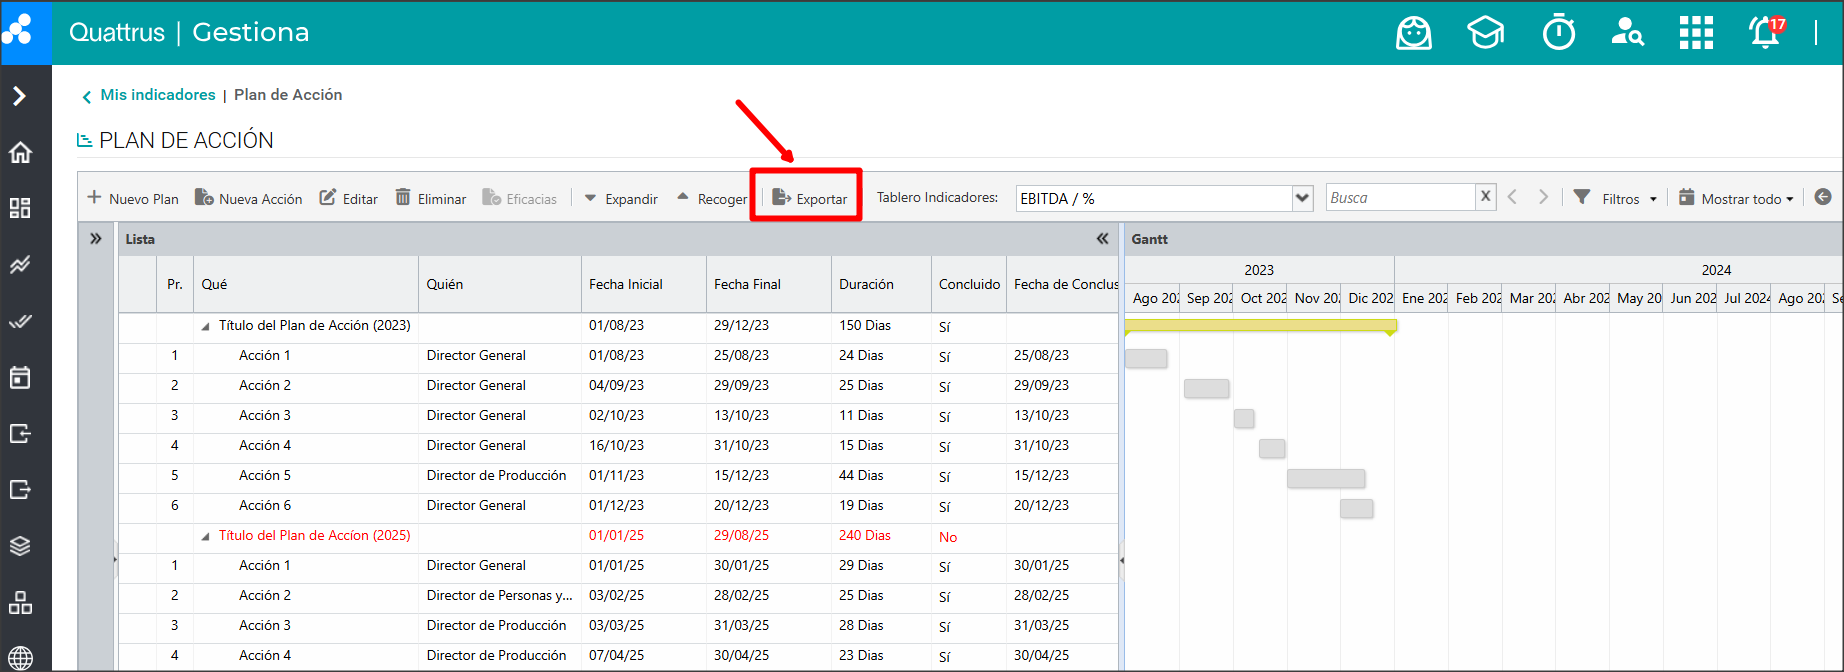Collapse the Título del Plan de Acción (2023) row
1844x672 pixels.
(x=206, y=326)
